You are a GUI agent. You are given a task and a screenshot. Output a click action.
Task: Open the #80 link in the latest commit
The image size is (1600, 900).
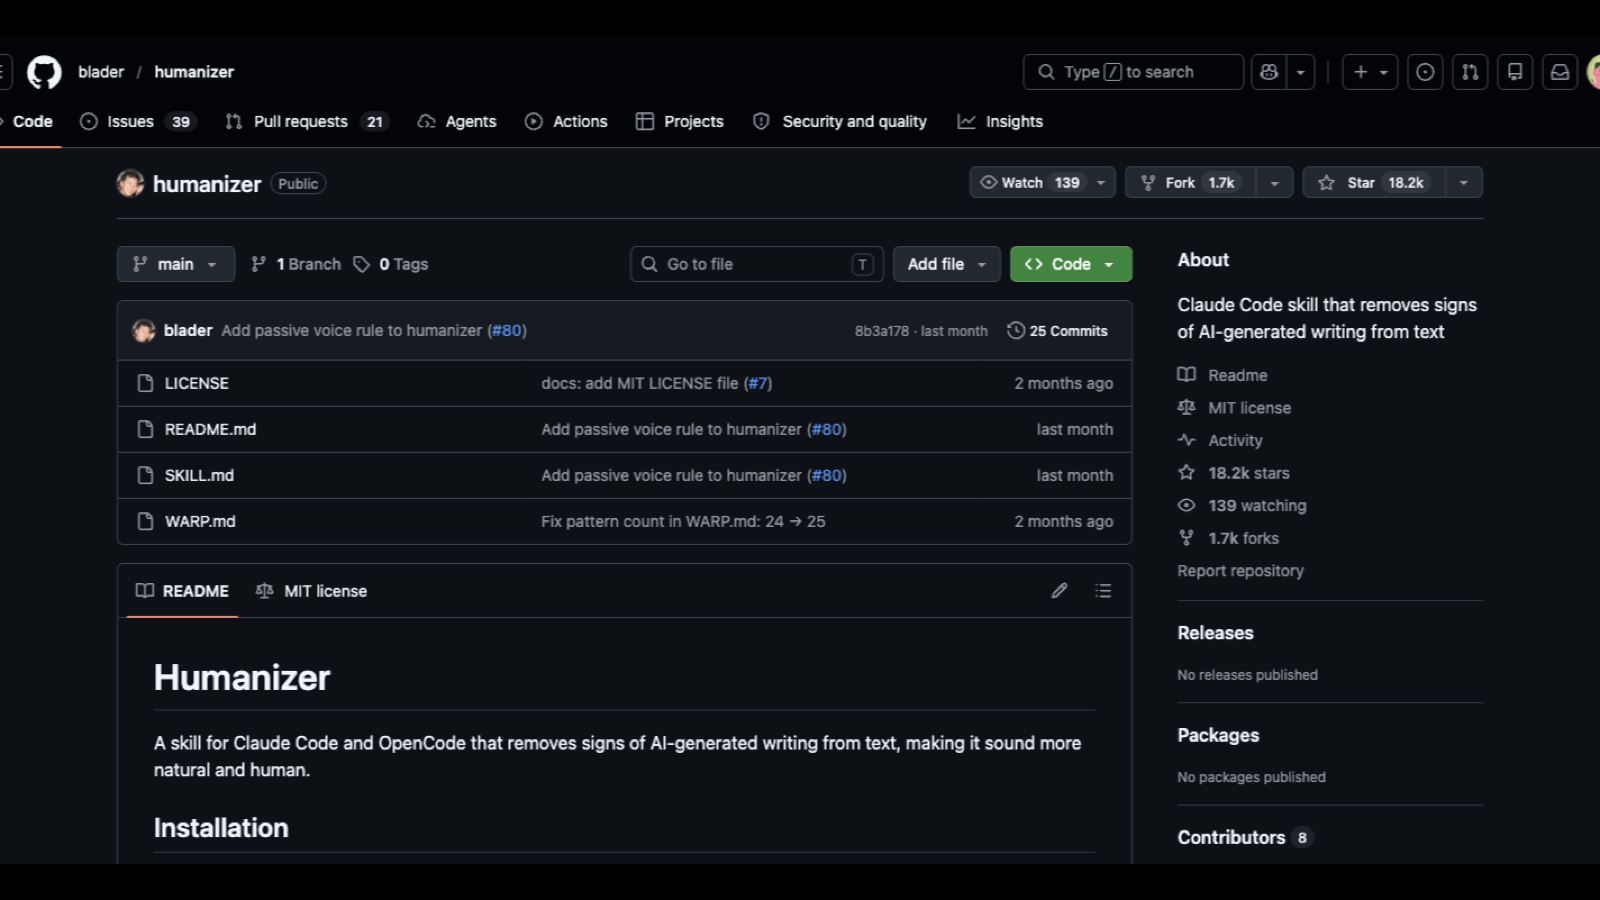pos(507,331)
